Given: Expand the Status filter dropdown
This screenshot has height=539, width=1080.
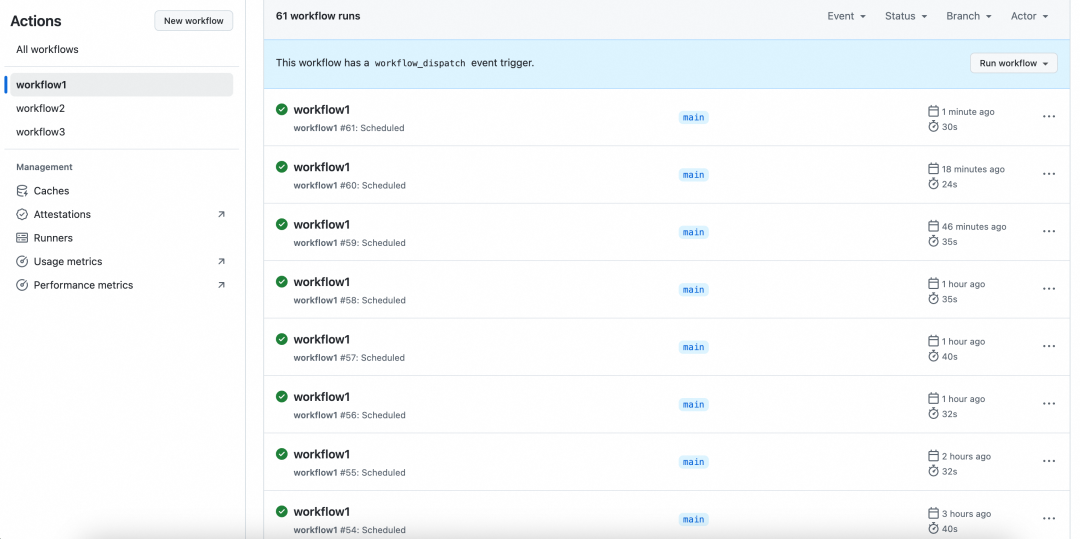Looking at the screenshot, I should click(x=905, y=16).
